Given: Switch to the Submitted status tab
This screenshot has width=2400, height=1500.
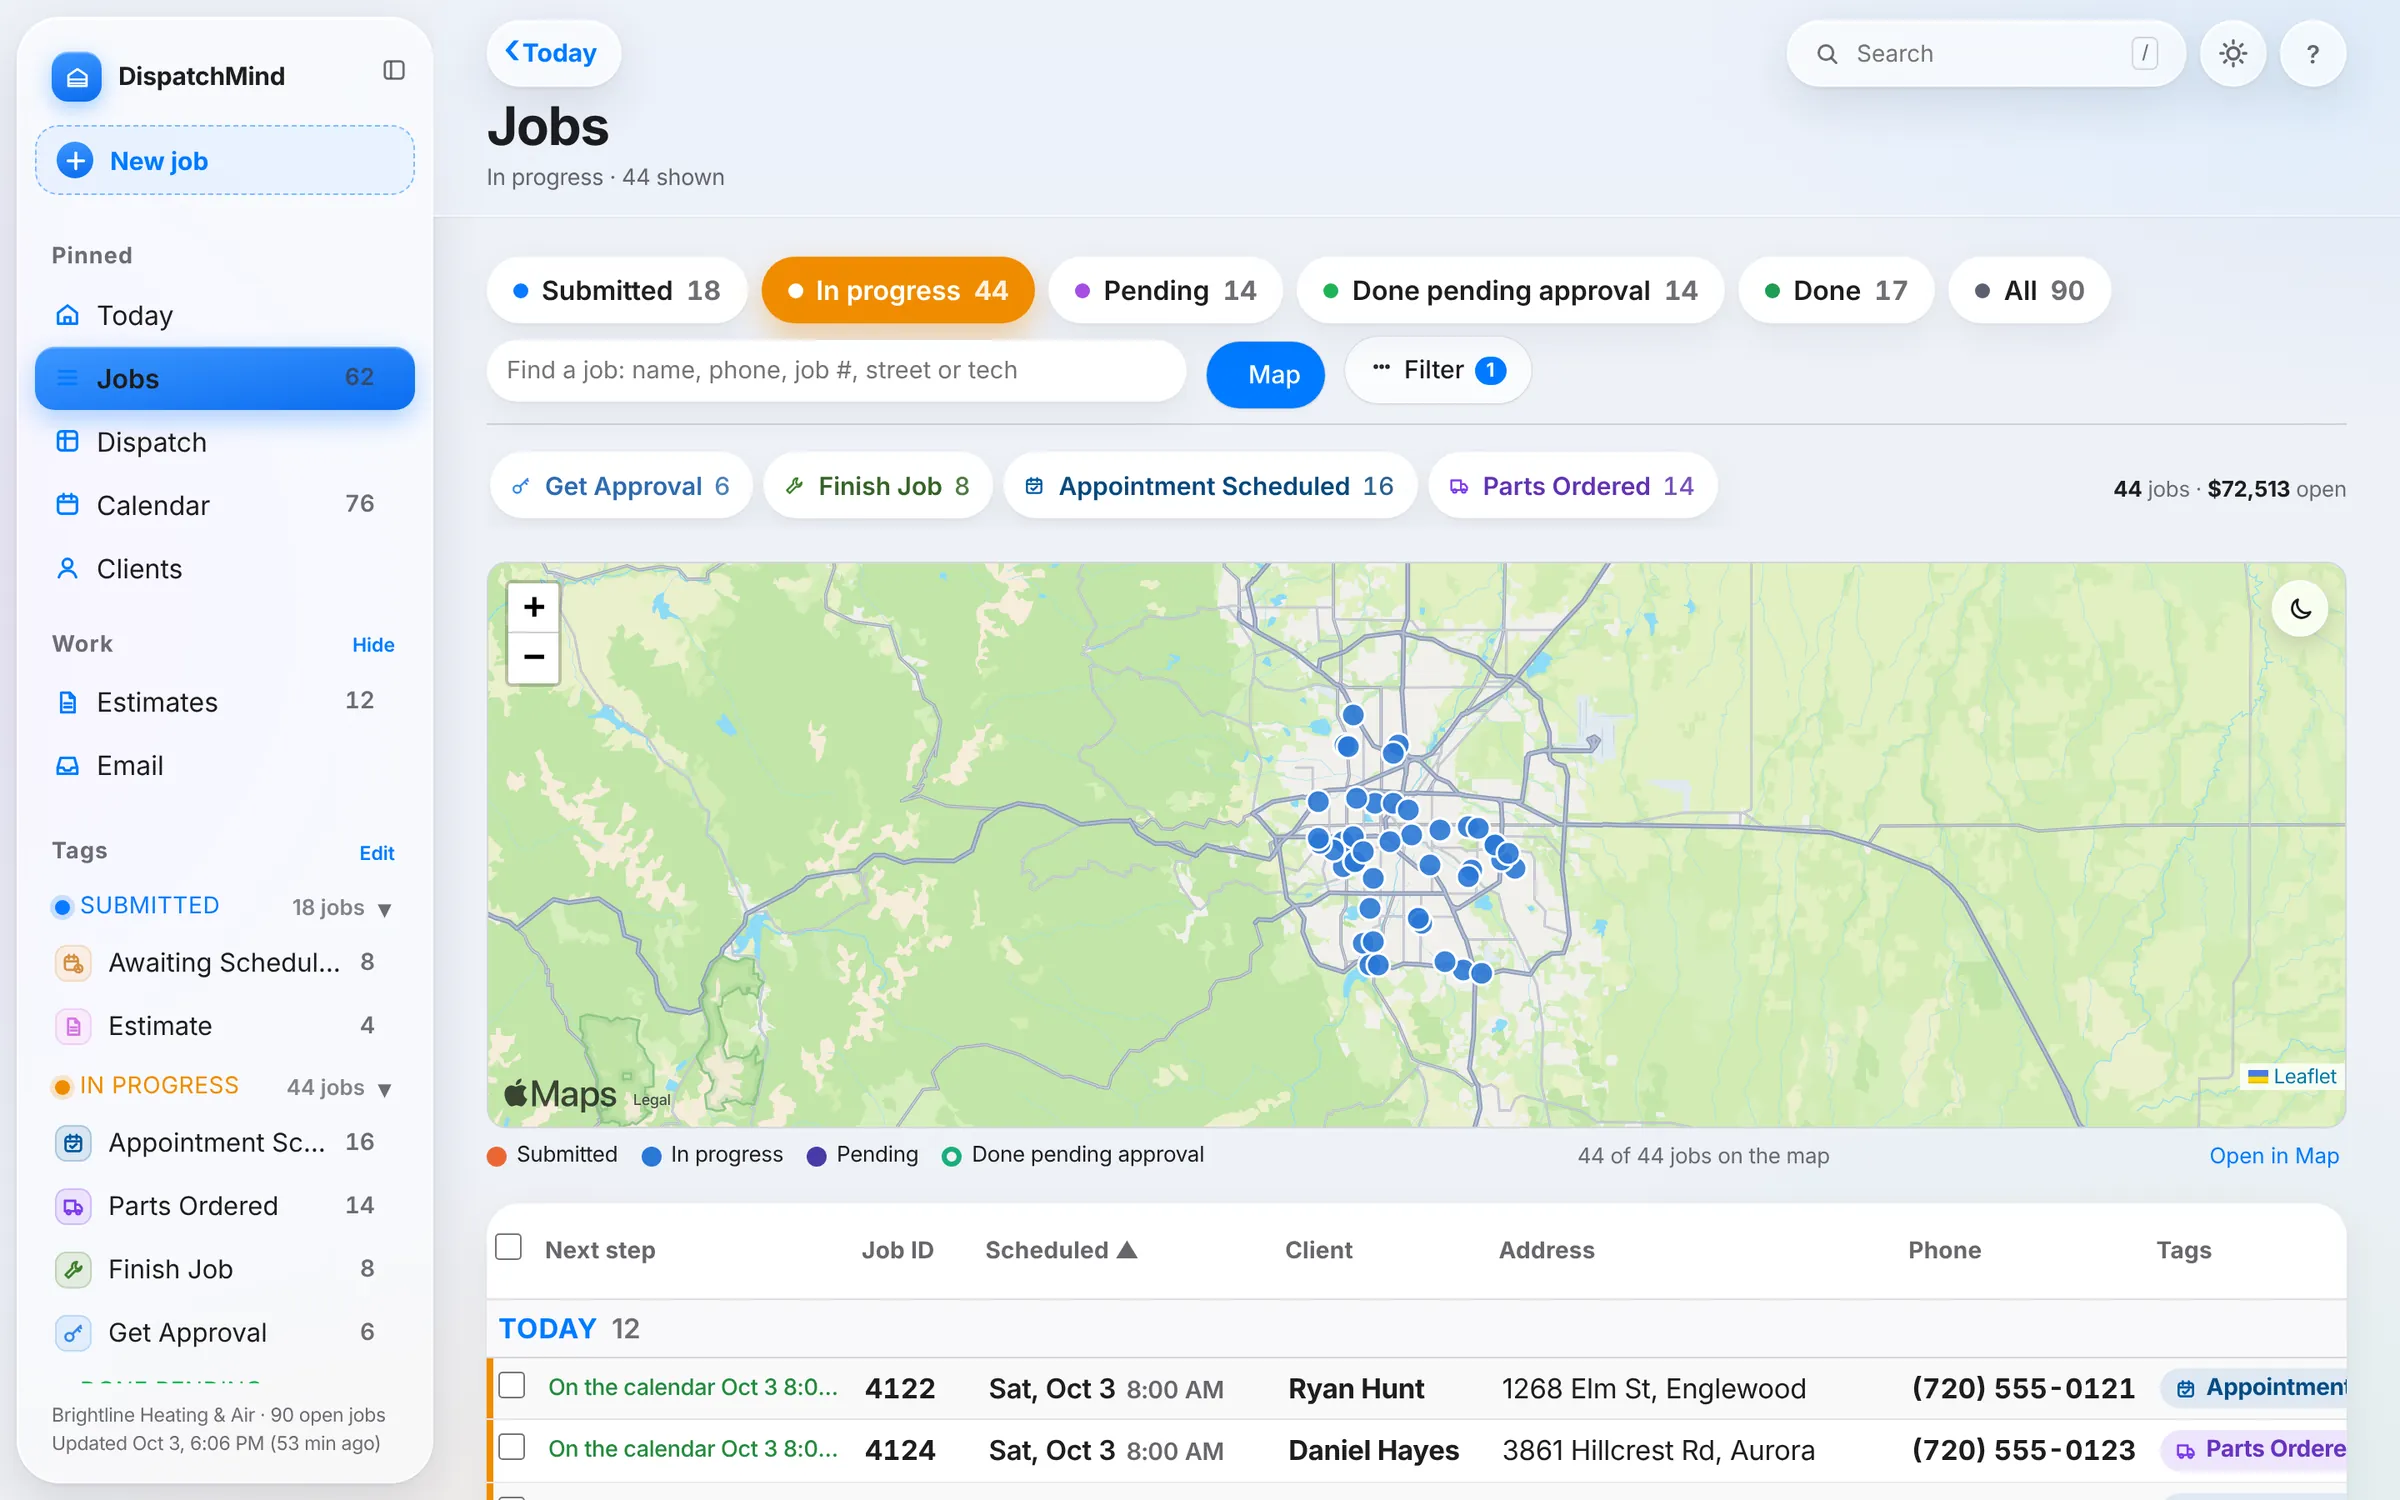Looking at the screenshot, I should tap(617, 291).
